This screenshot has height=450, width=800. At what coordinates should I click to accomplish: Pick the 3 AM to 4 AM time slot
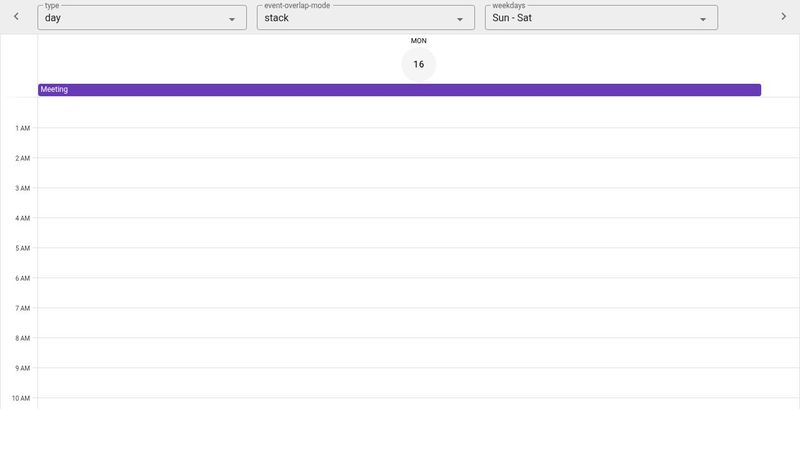click(x=418, y=203)
